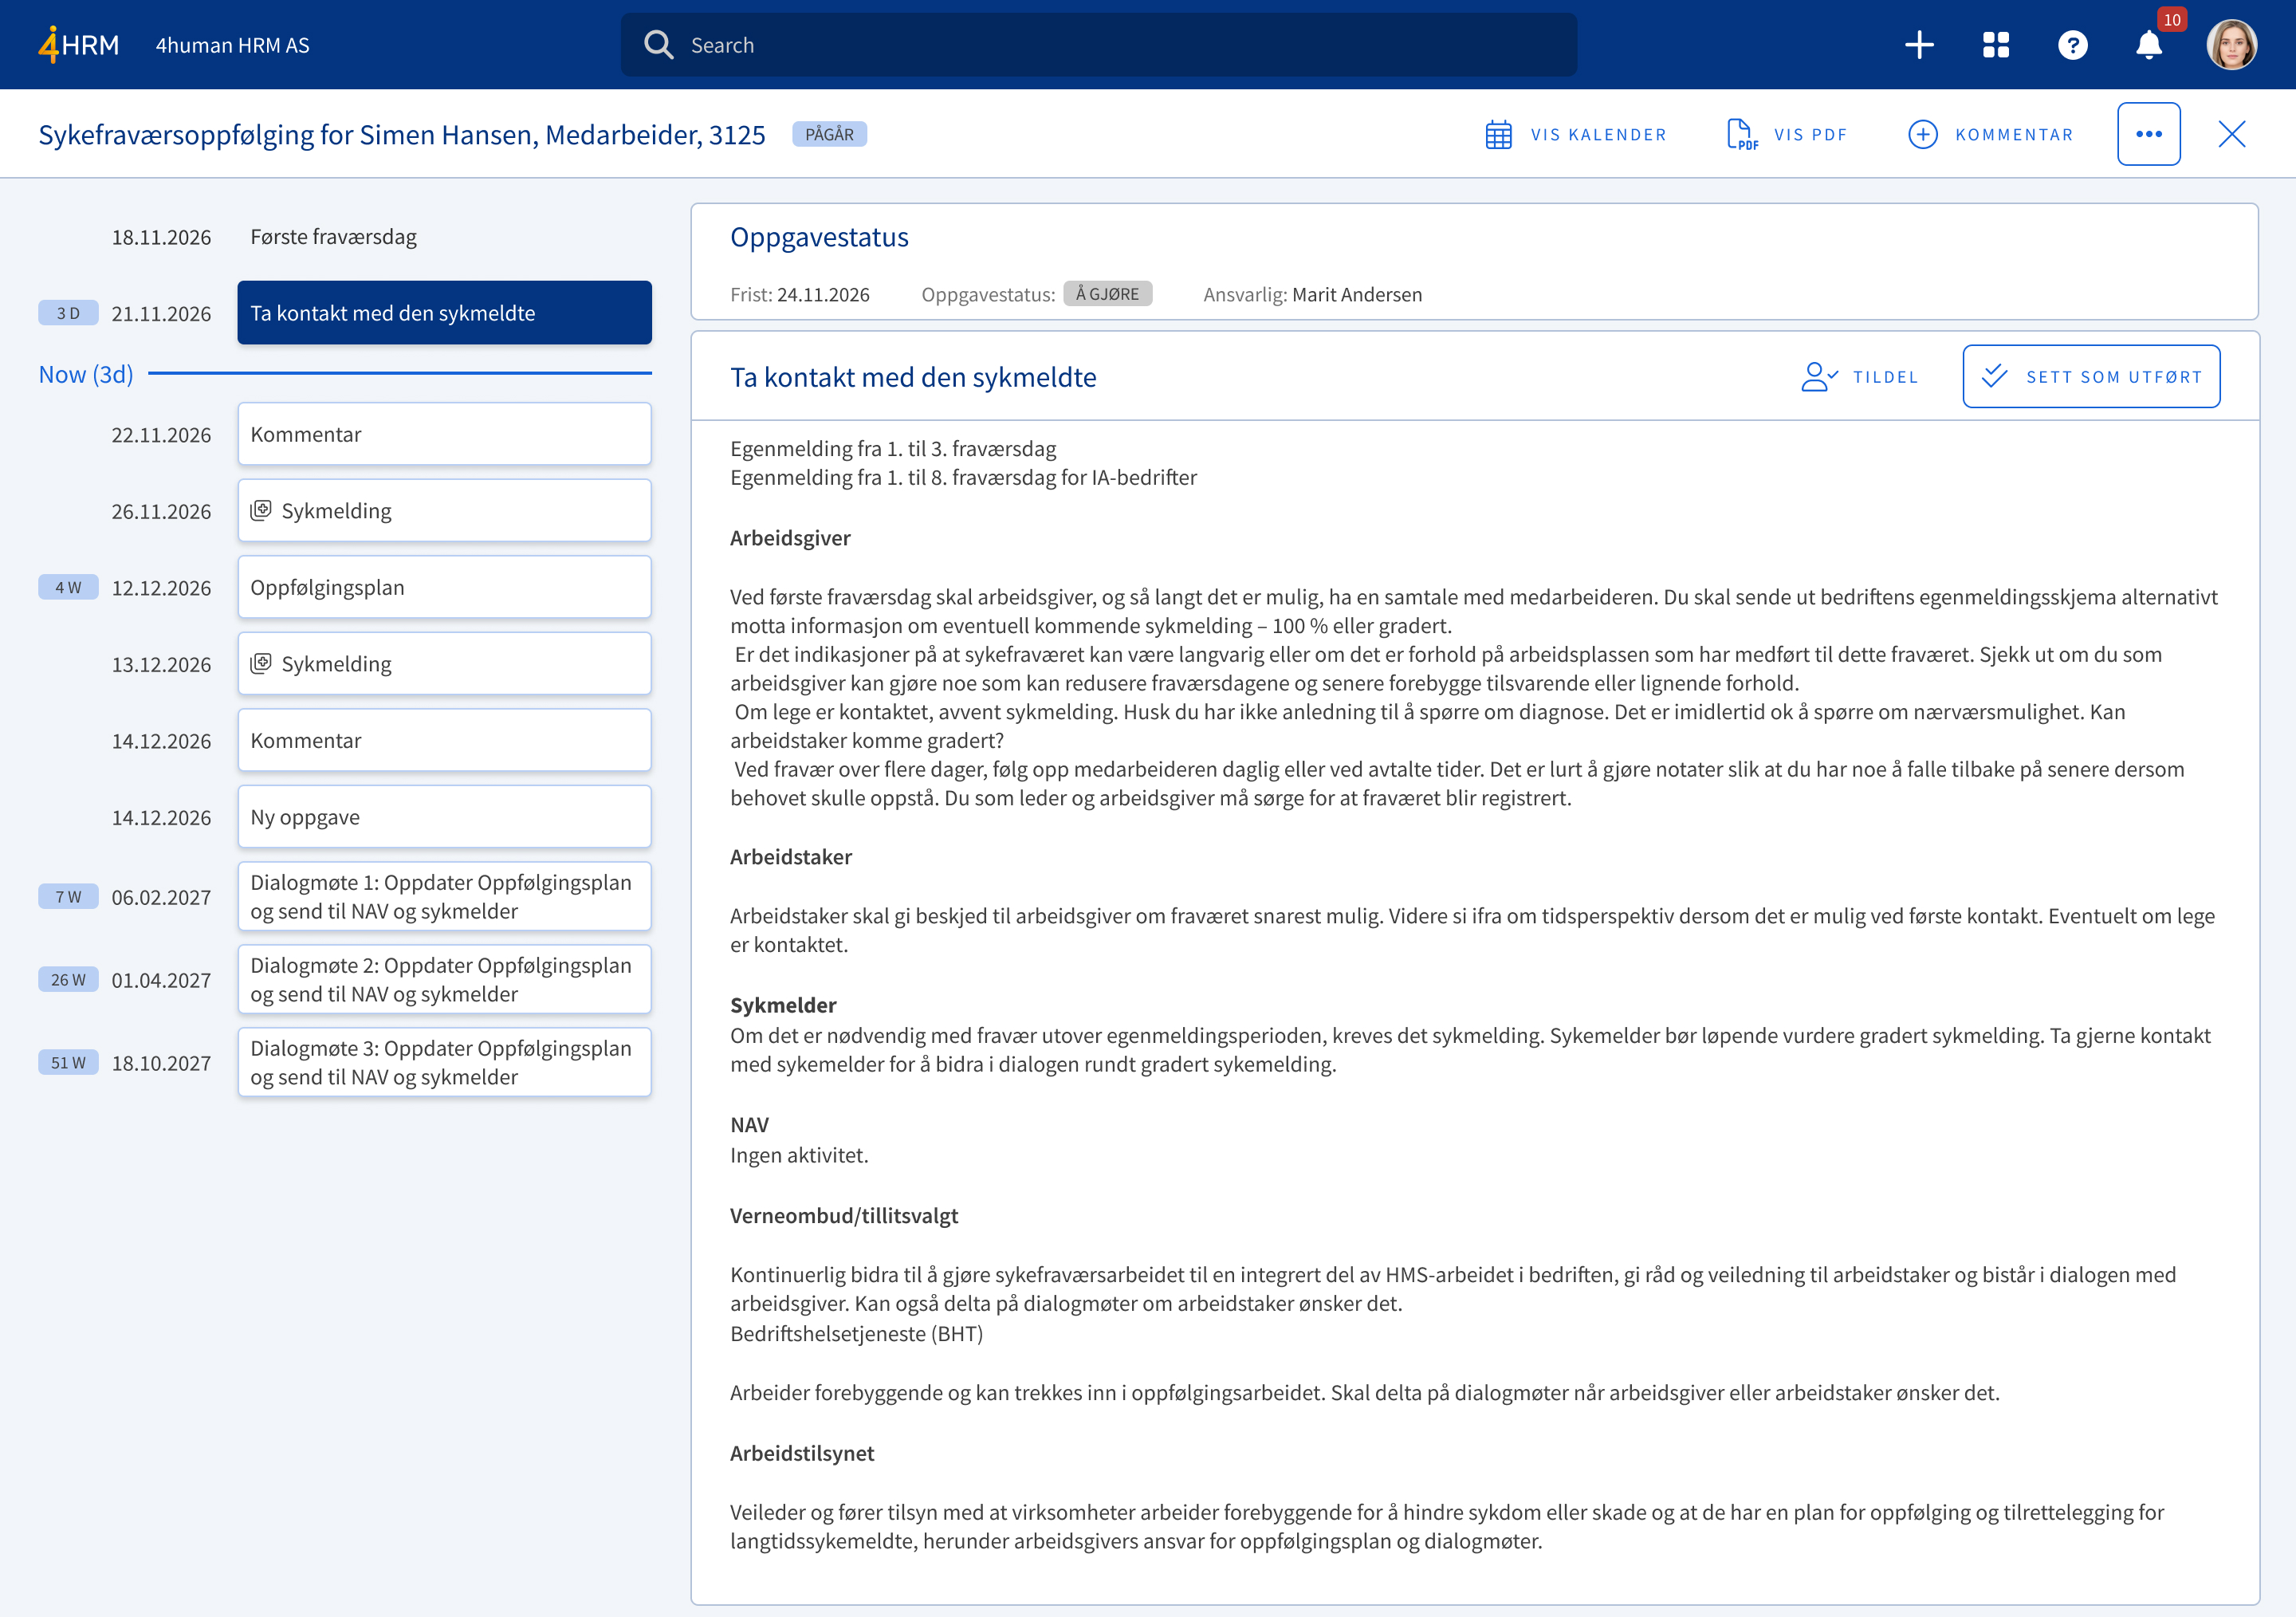The image size is (2296, 1617).
Task: Open VIS PDF
Action: tap(1787, 134)
